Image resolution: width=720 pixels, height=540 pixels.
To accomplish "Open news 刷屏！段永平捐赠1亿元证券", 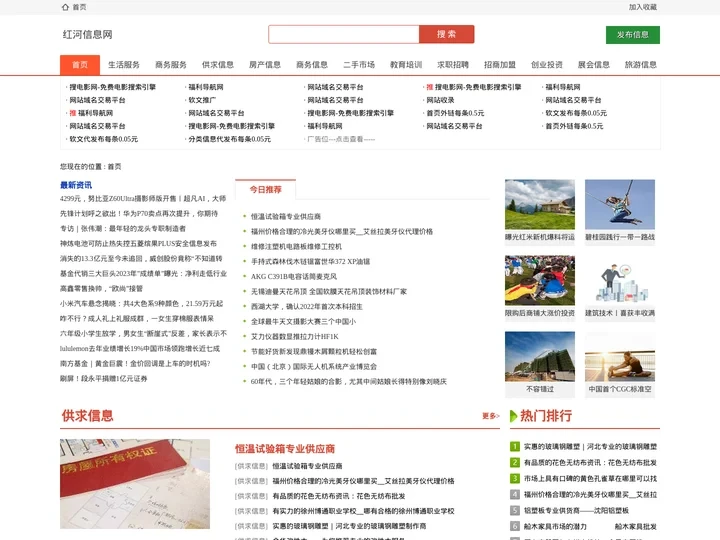I will point(104,379).
